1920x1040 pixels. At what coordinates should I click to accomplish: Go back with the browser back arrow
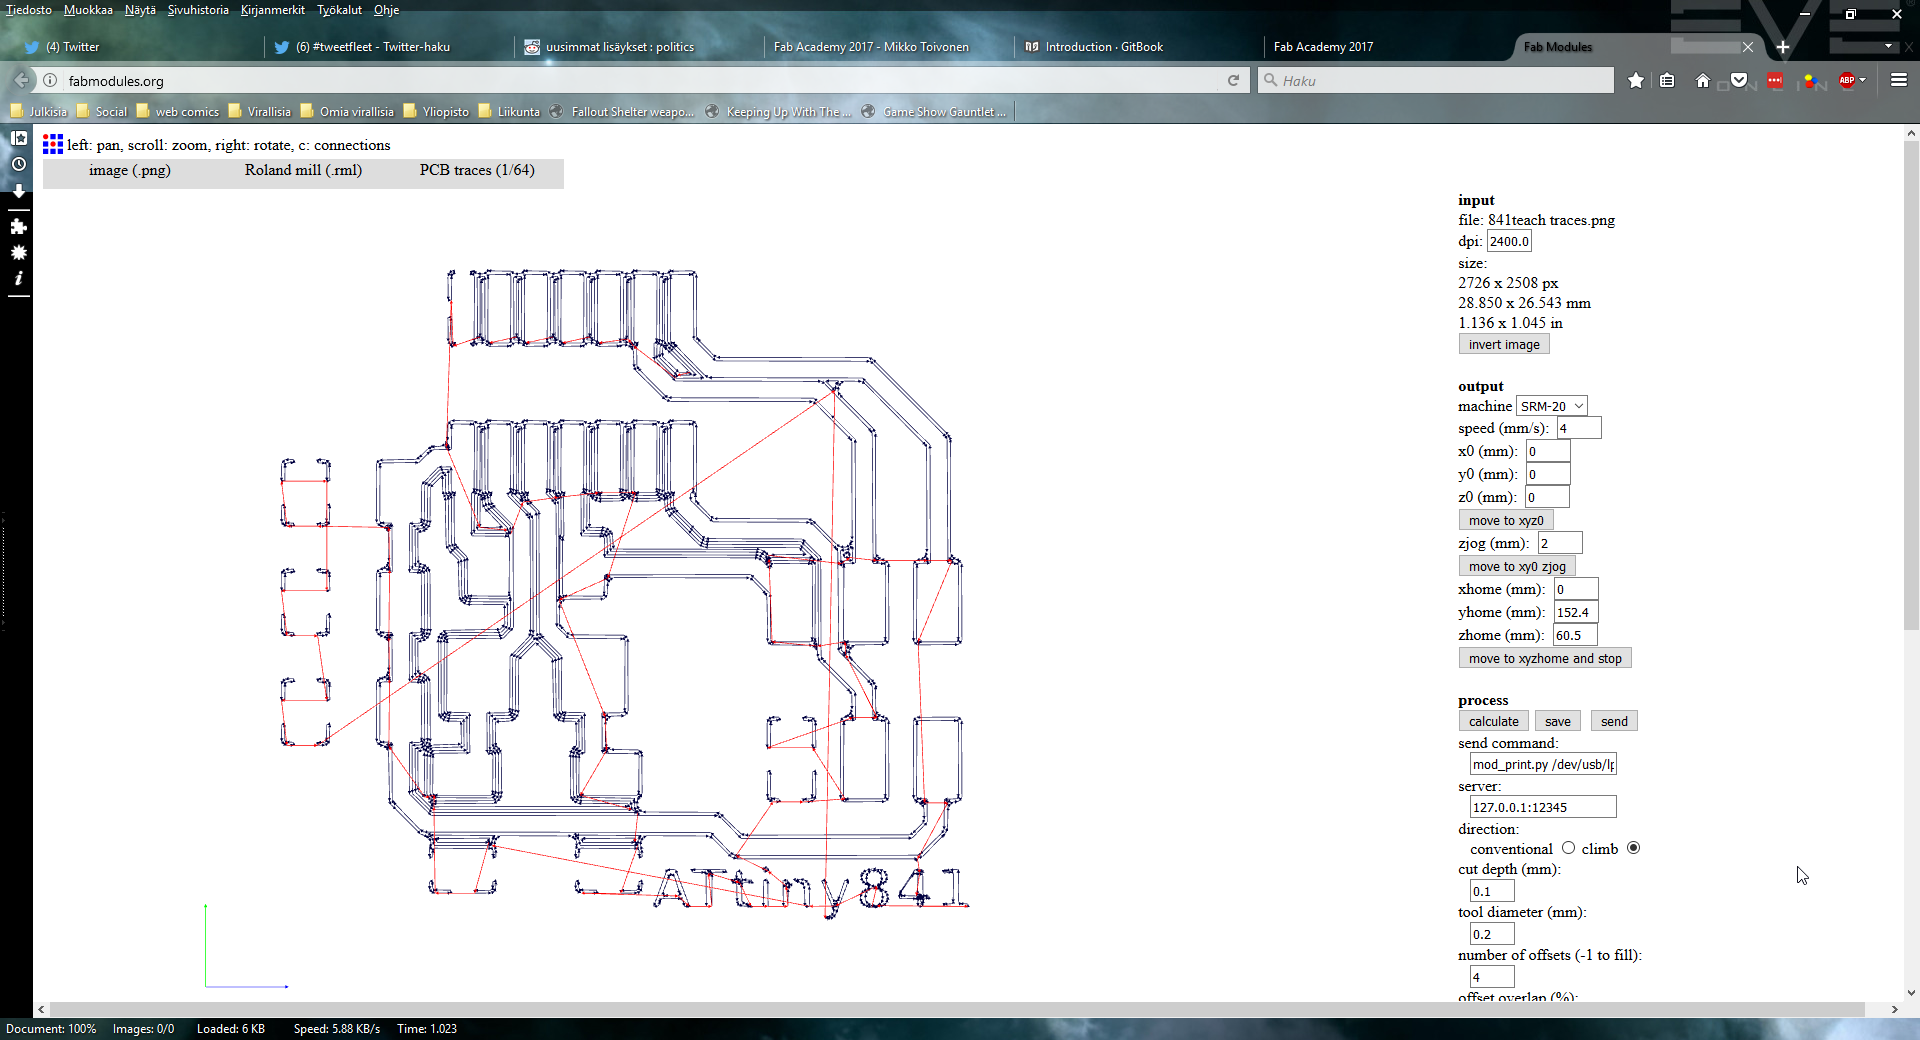click(x=21, y=80)
